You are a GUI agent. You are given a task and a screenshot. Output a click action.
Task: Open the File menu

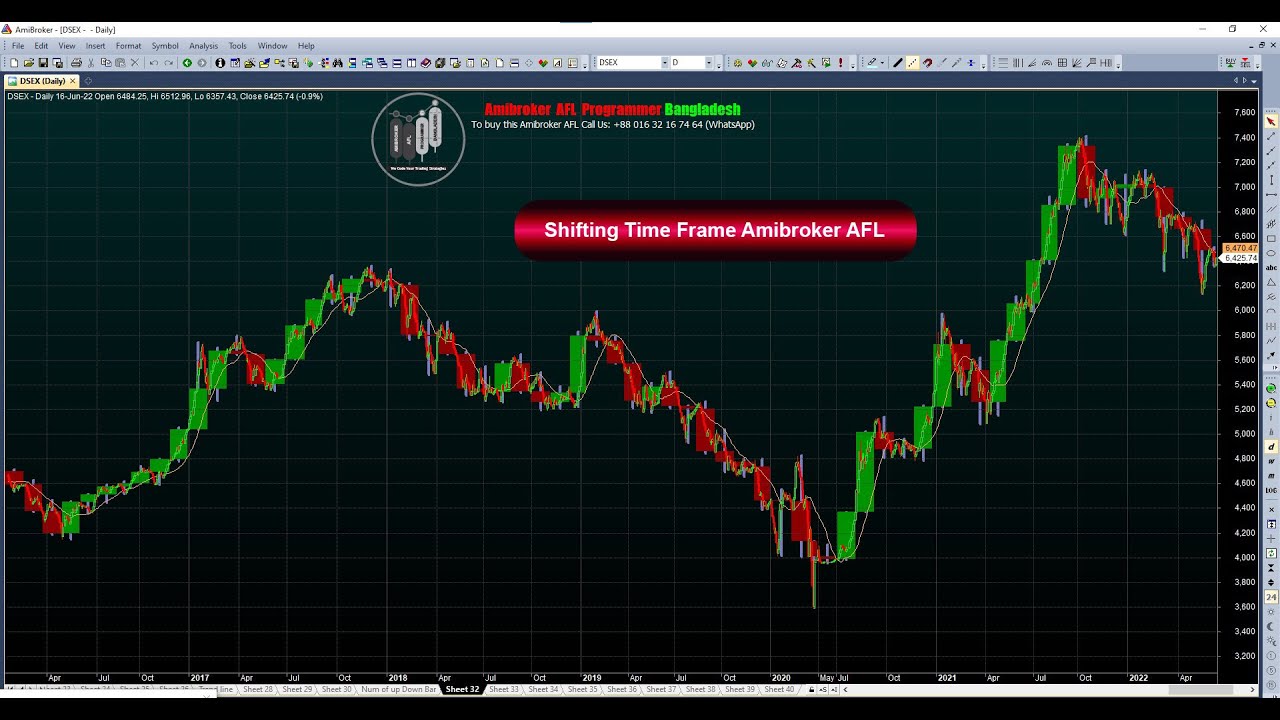coord(17,46)
